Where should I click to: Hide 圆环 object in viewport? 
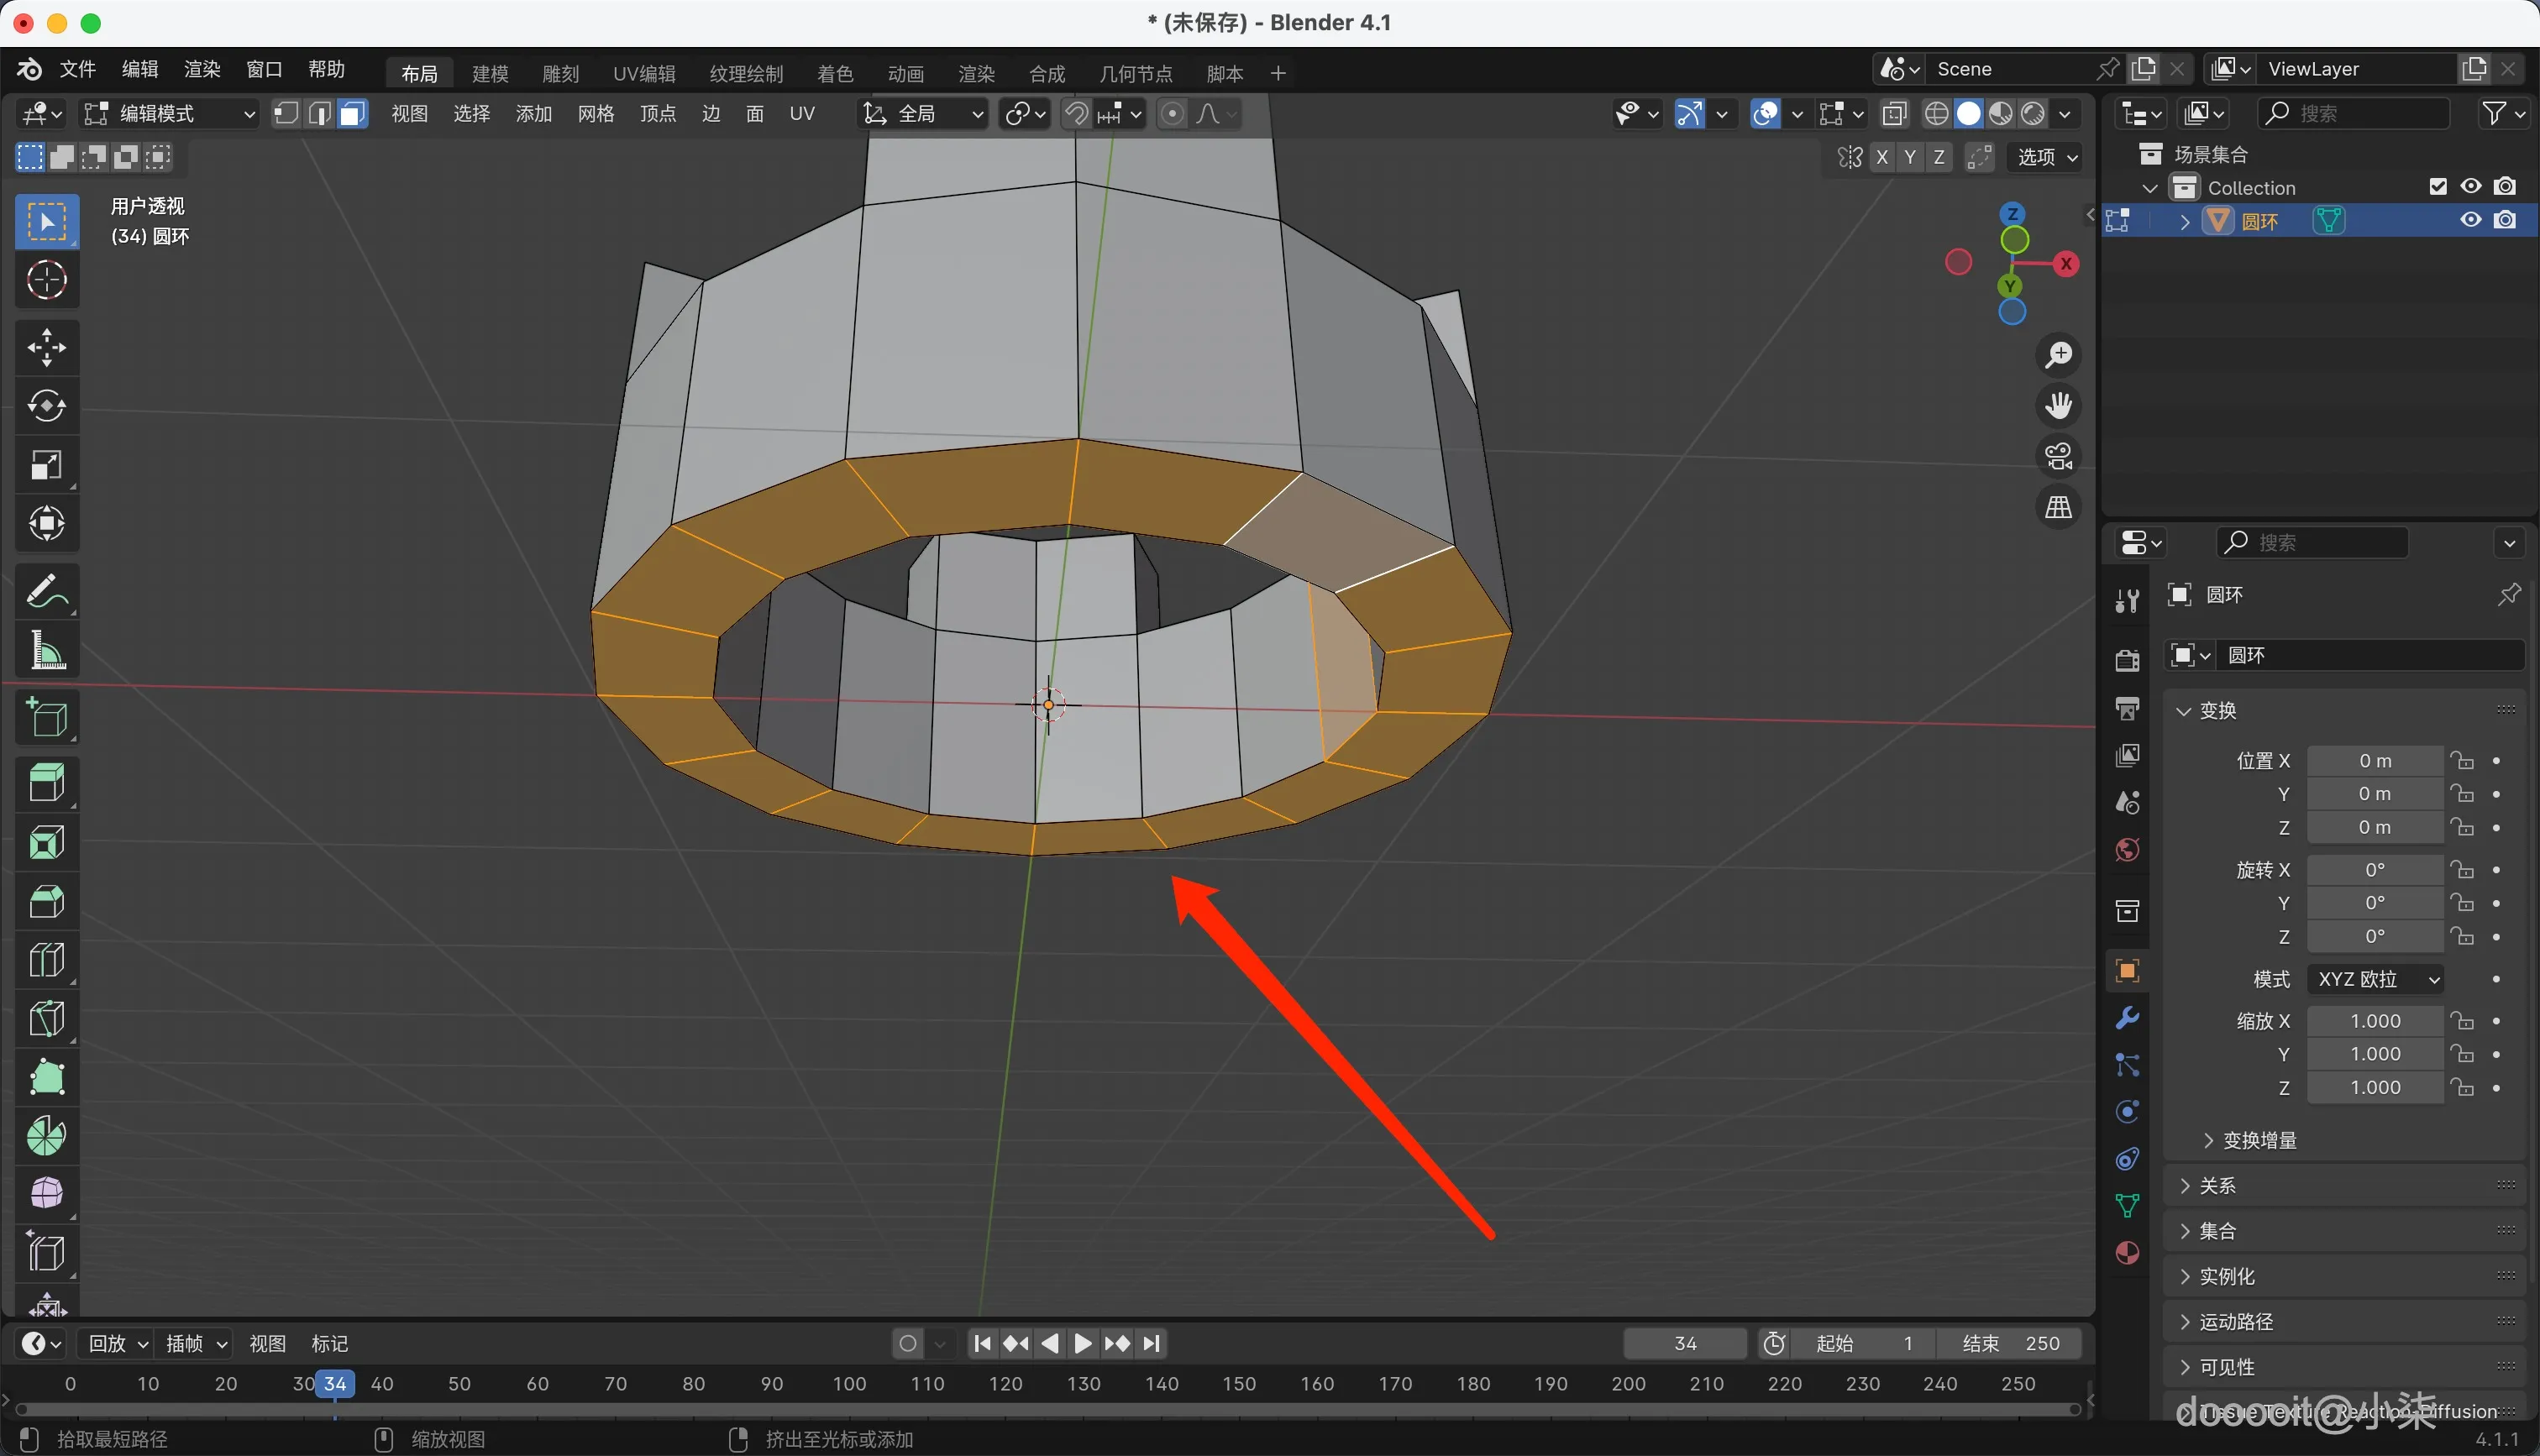[x=2471, y=220]
